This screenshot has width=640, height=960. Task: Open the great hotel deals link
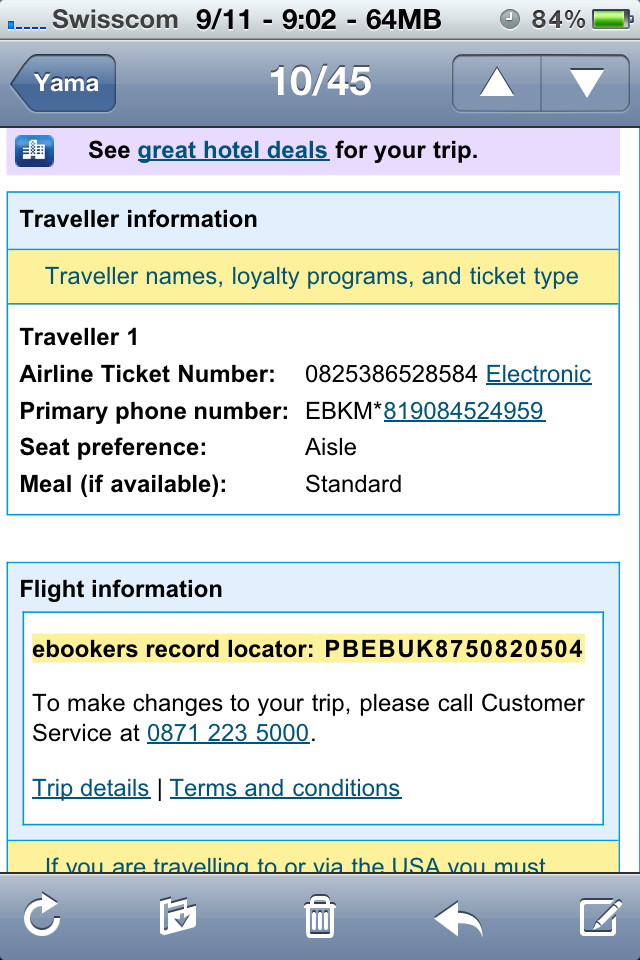[233, 150]
